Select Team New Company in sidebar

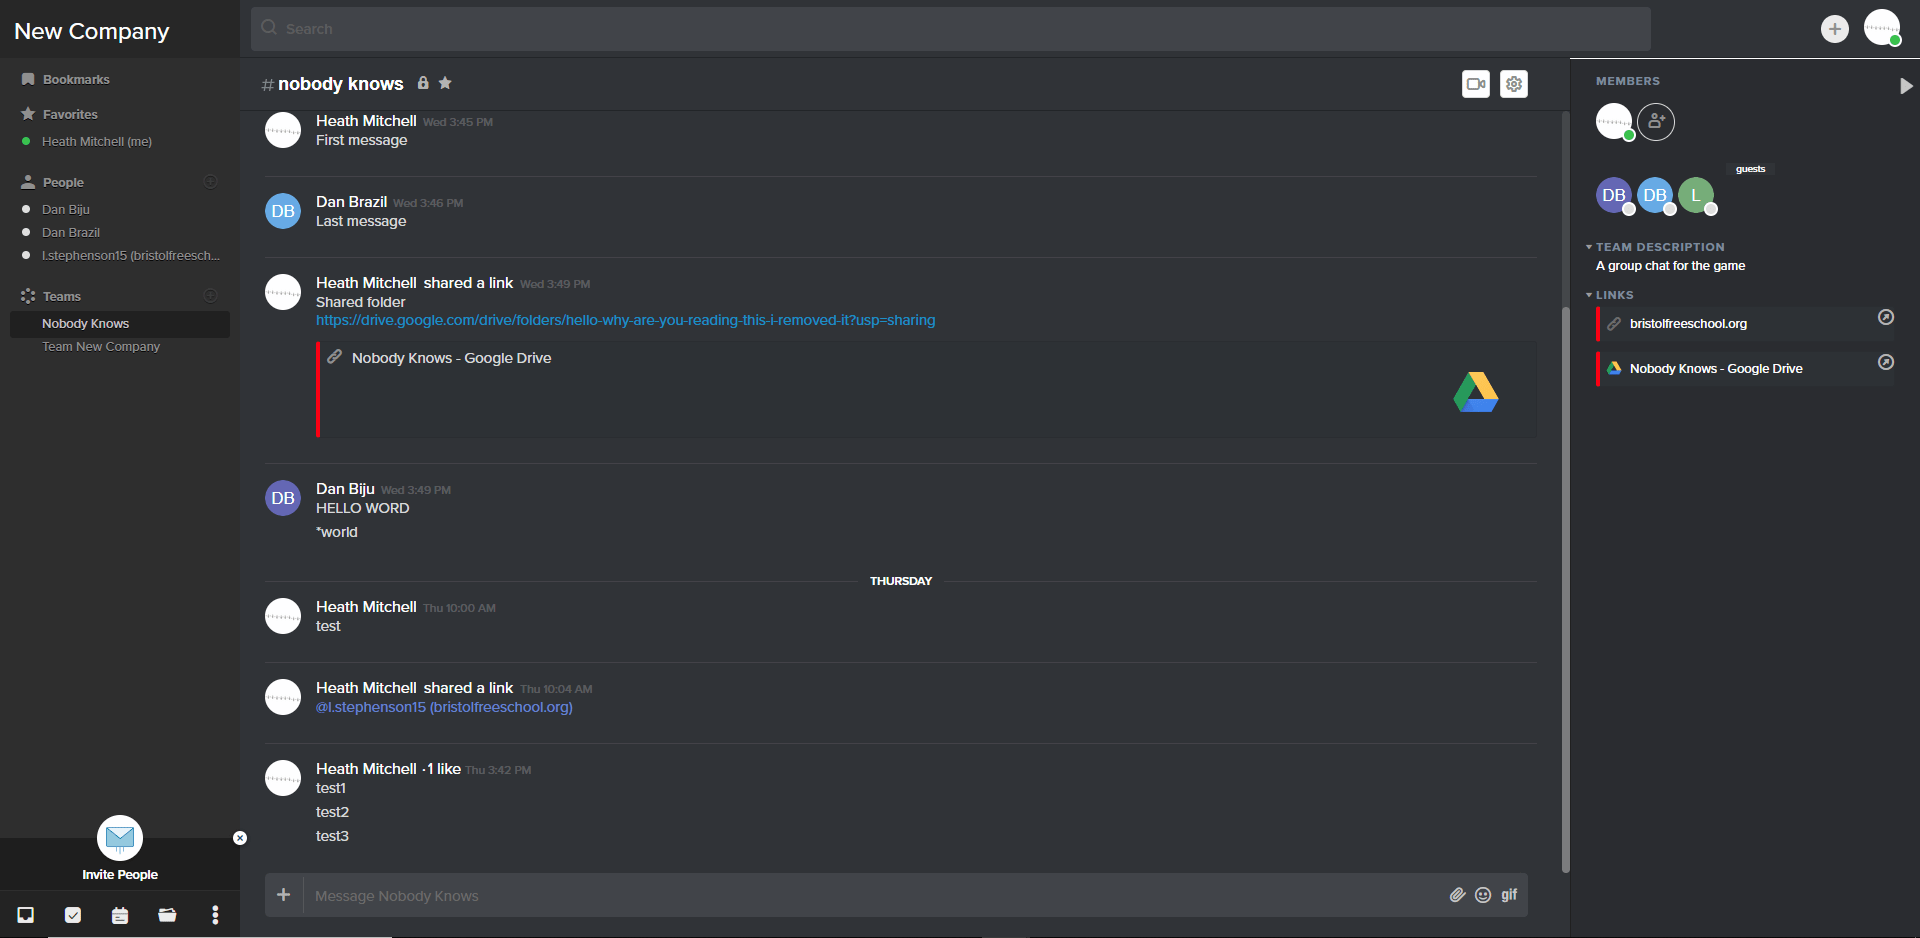tap(101, 347)
